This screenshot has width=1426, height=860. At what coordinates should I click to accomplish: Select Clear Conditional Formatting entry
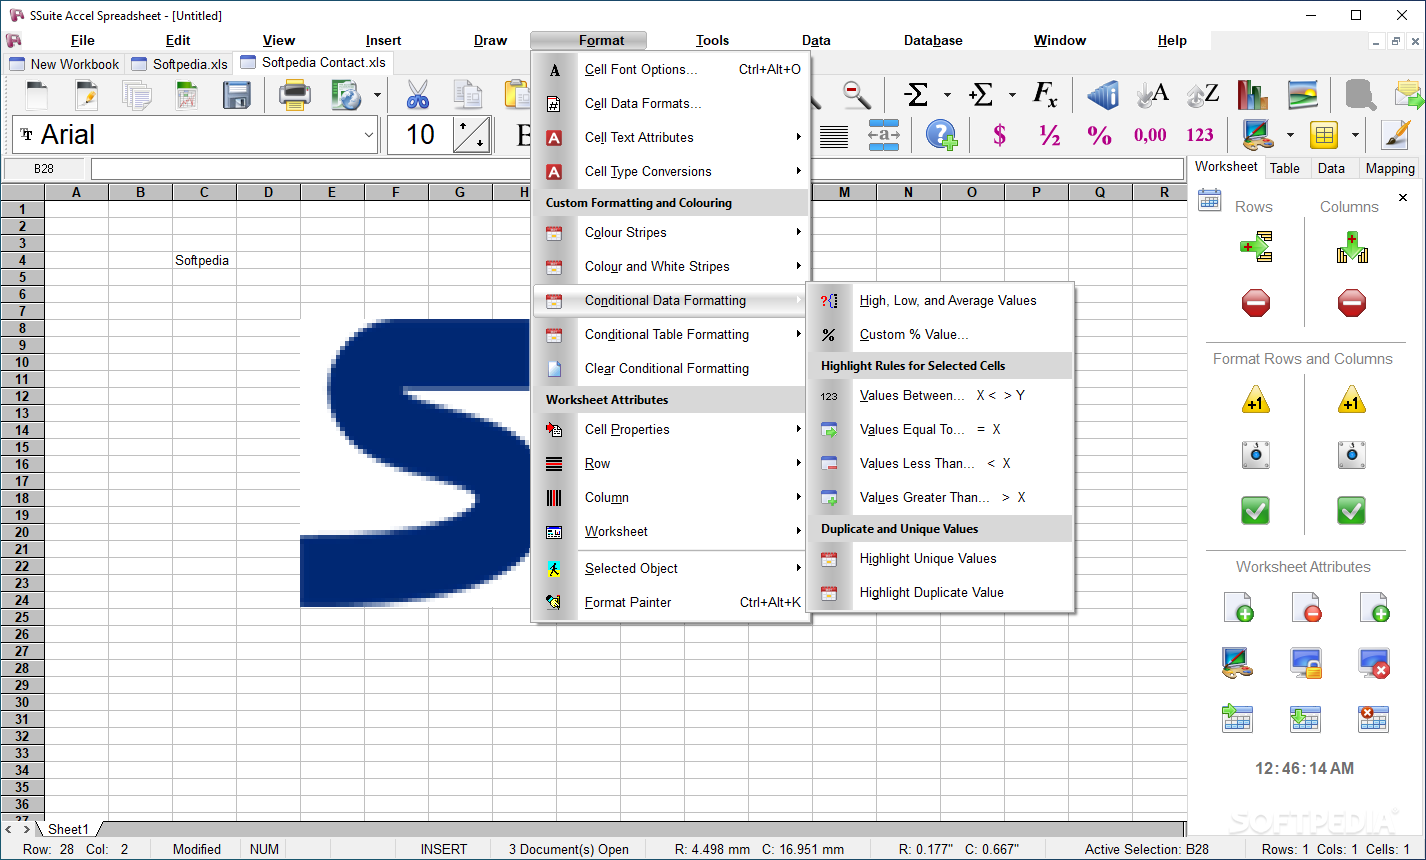[x=671, y=368]
